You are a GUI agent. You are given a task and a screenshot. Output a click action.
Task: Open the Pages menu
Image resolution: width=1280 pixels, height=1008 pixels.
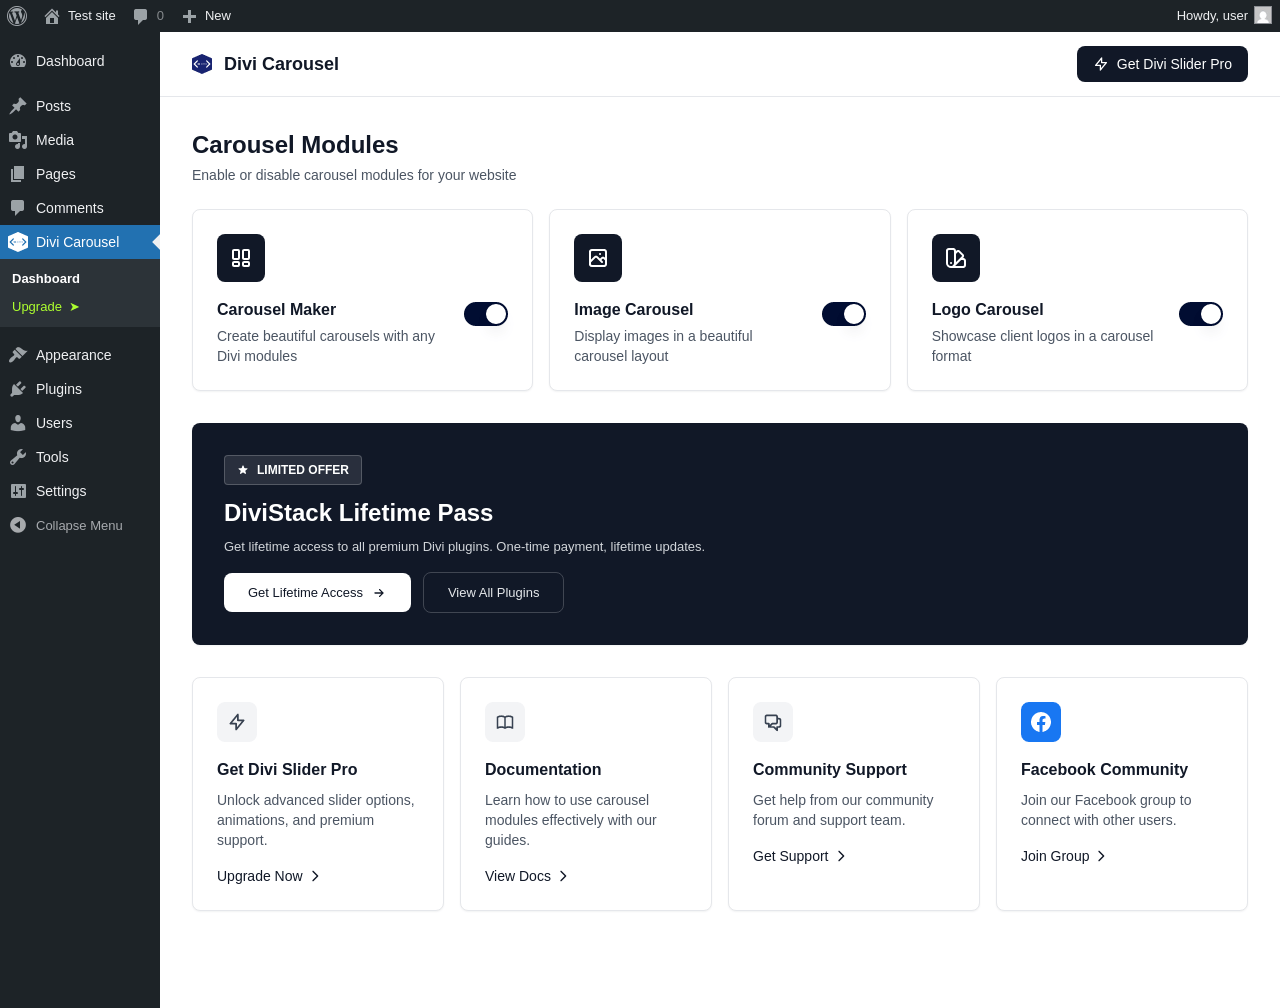[80, 174]
